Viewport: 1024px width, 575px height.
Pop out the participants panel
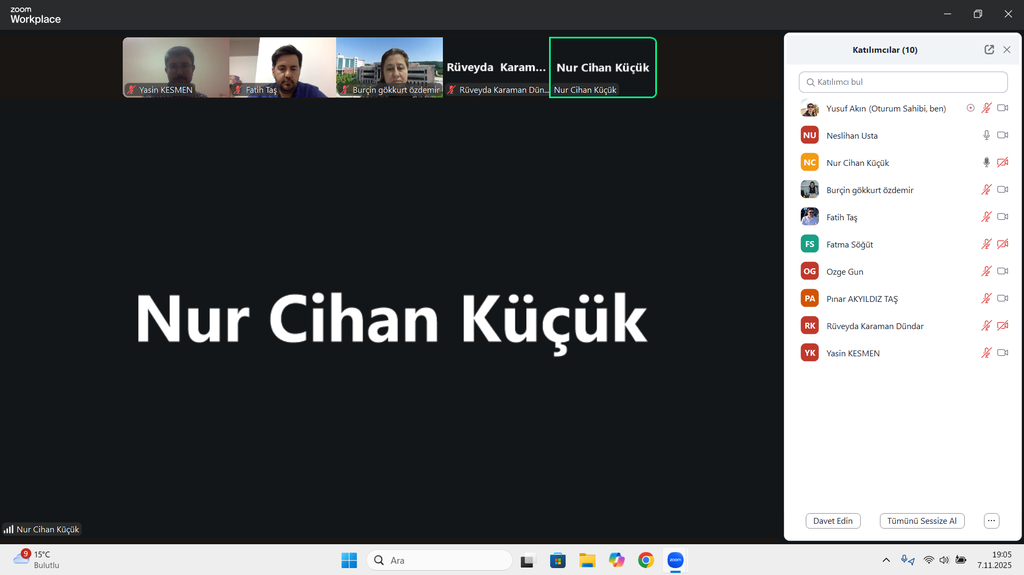coord(989,50)
